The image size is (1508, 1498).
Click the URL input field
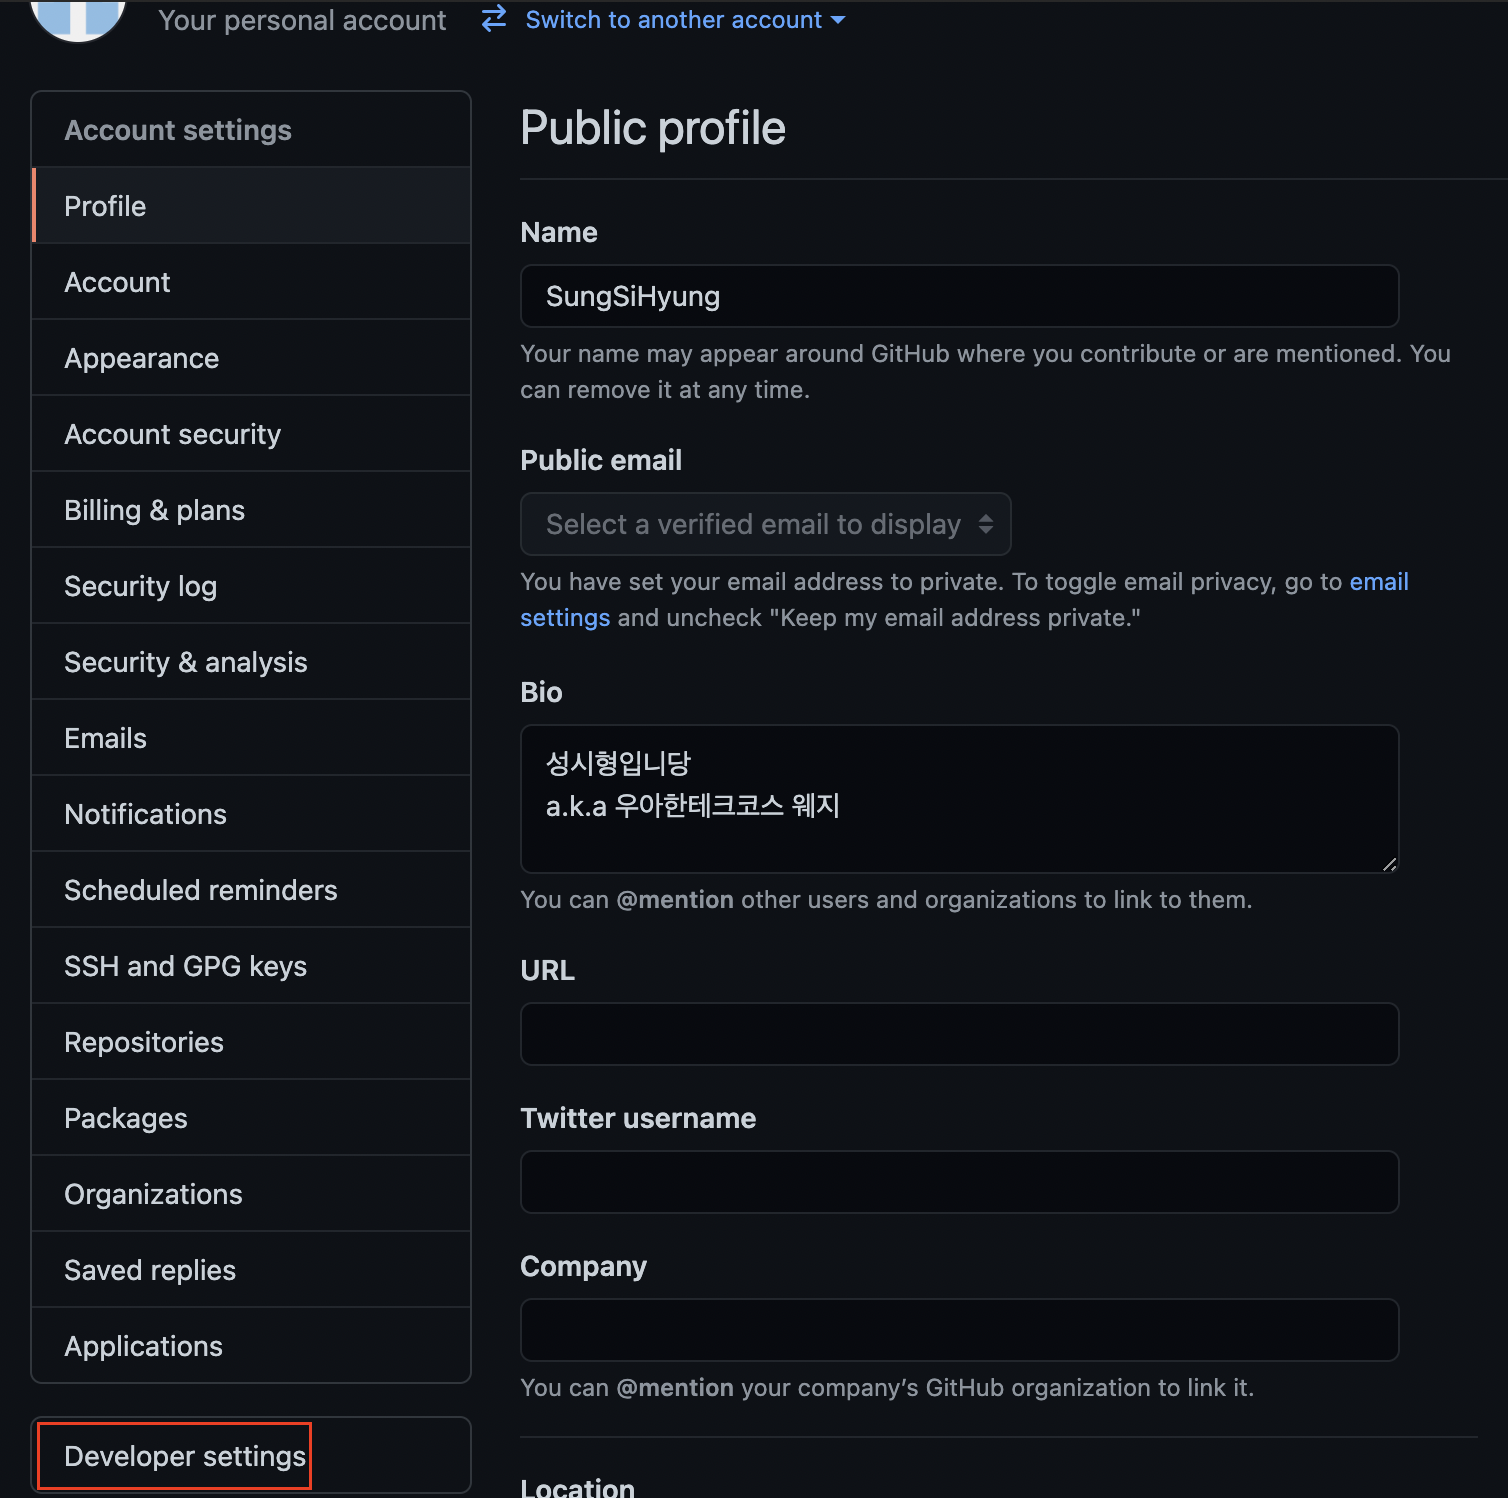coord(959,1034)
